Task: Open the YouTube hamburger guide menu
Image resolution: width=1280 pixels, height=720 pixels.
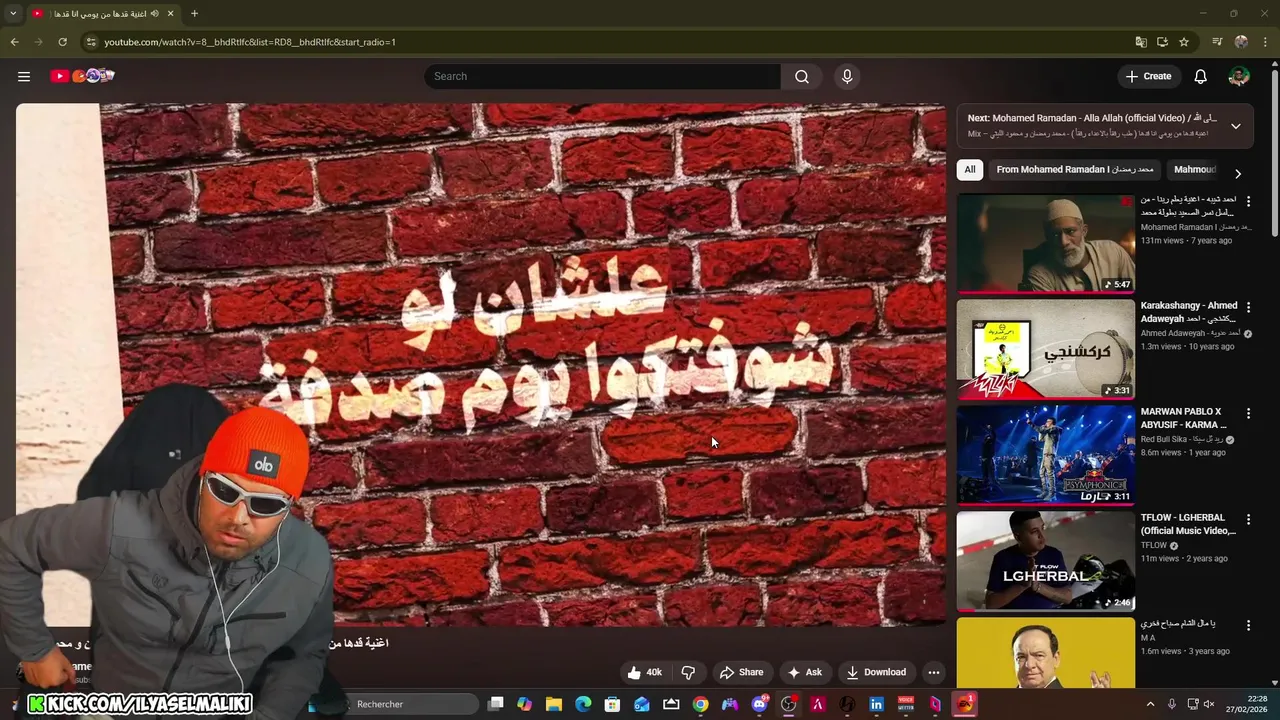Action: [x=24, y=76]
